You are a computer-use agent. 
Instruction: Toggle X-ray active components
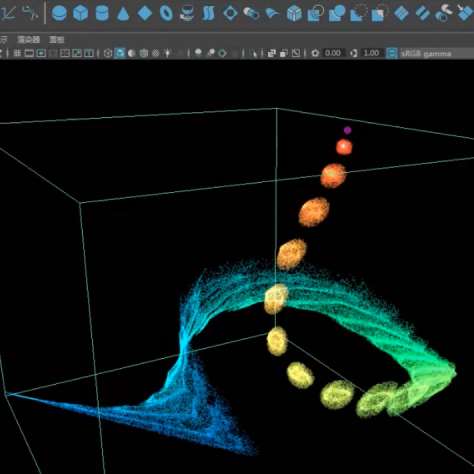click(x=284, y=53)
